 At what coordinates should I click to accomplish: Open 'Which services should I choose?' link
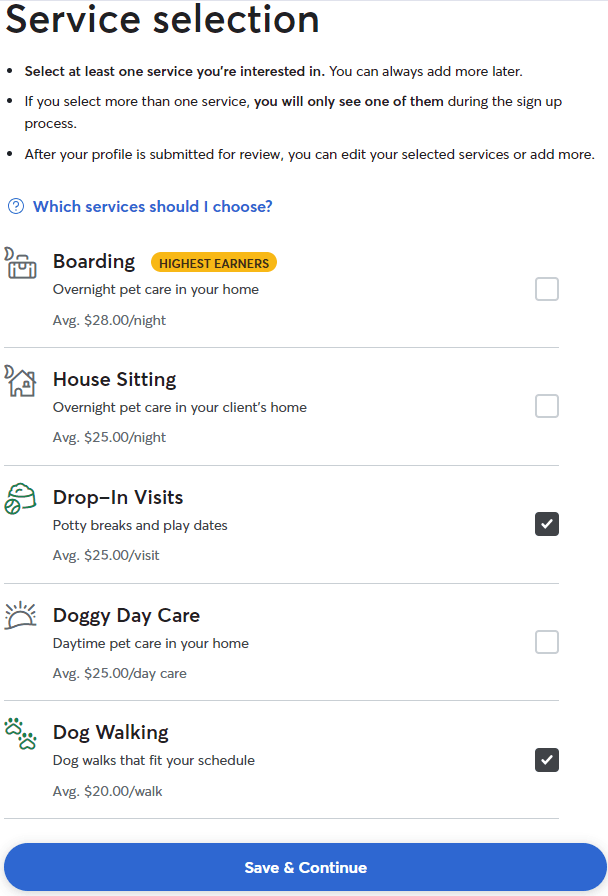point(152,207)
